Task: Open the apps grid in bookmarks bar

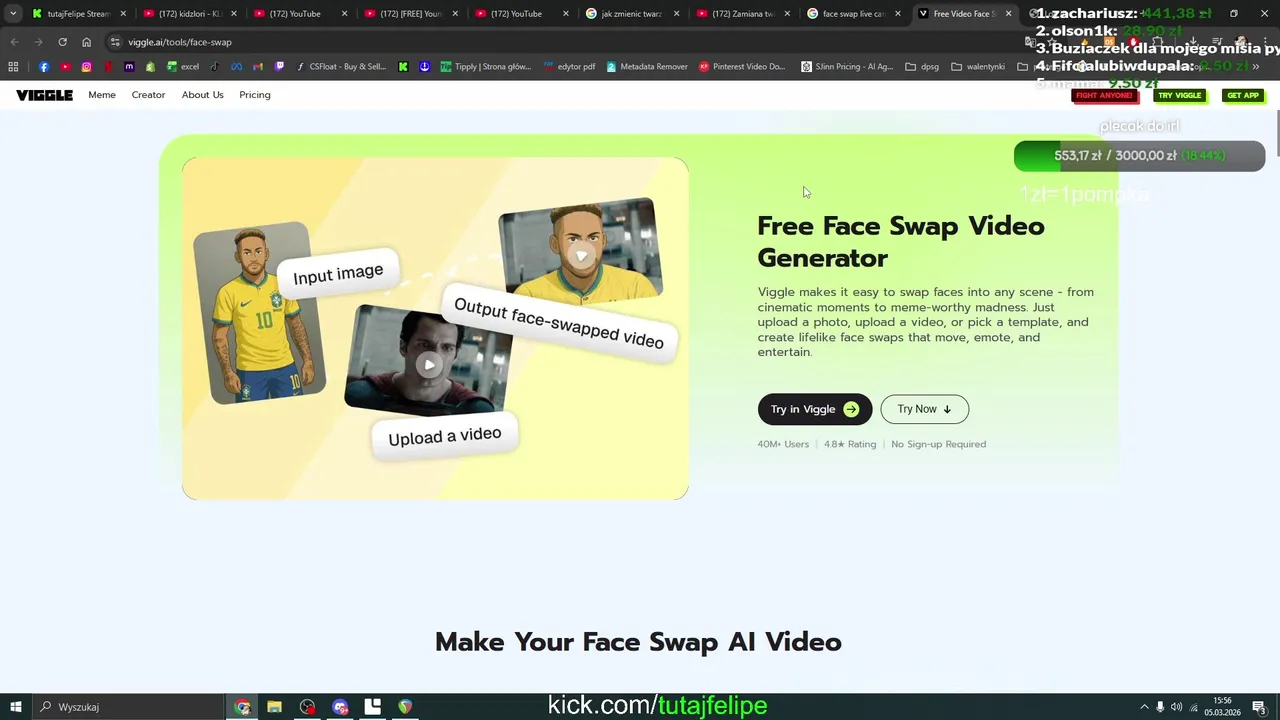Action: pos(13,67)
